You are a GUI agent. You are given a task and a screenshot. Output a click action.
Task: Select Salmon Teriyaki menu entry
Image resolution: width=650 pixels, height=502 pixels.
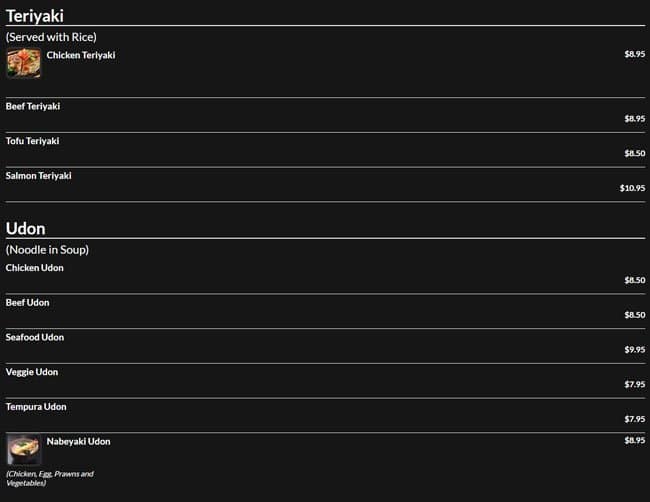39,176
